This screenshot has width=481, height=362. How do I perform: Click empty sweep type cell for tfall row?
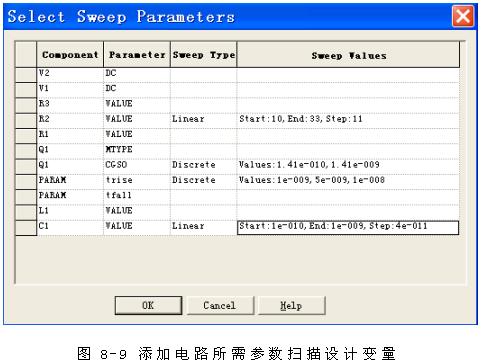click(204, 196)
